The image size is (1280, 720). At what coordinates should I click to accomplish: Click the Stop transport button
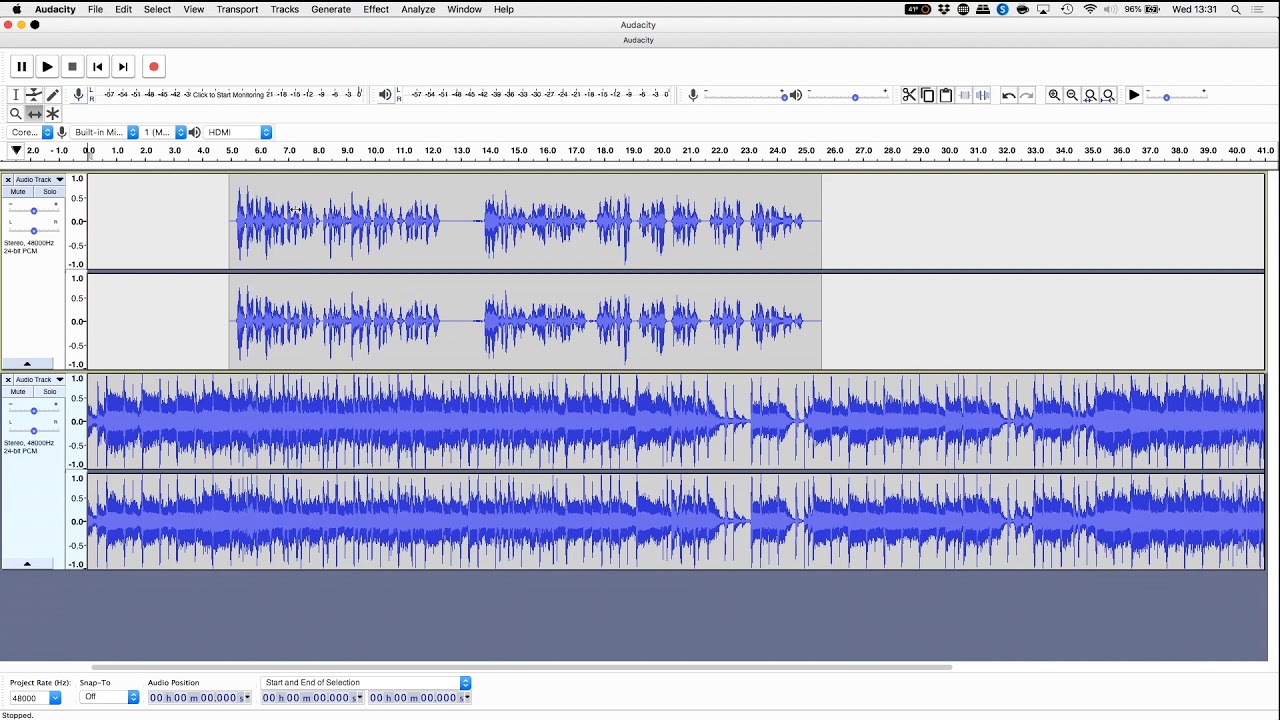(x=72, y=67)
